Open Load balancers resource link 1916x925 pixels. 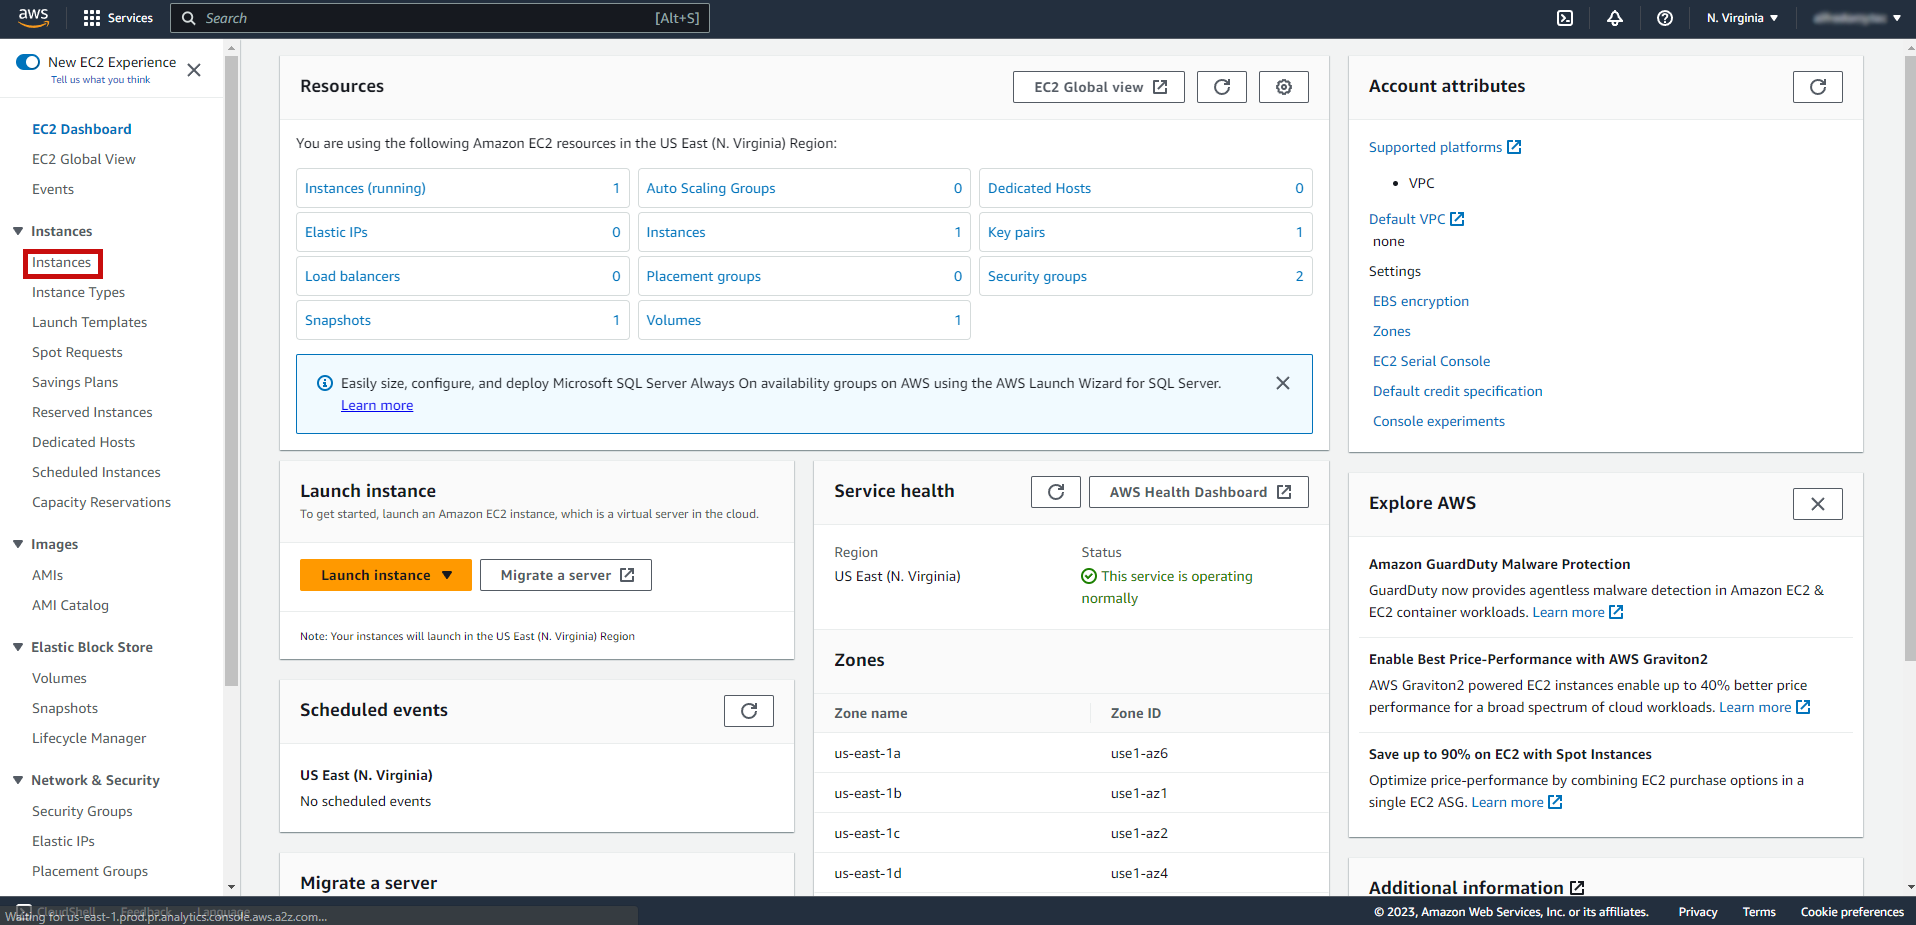coord(352,276)
